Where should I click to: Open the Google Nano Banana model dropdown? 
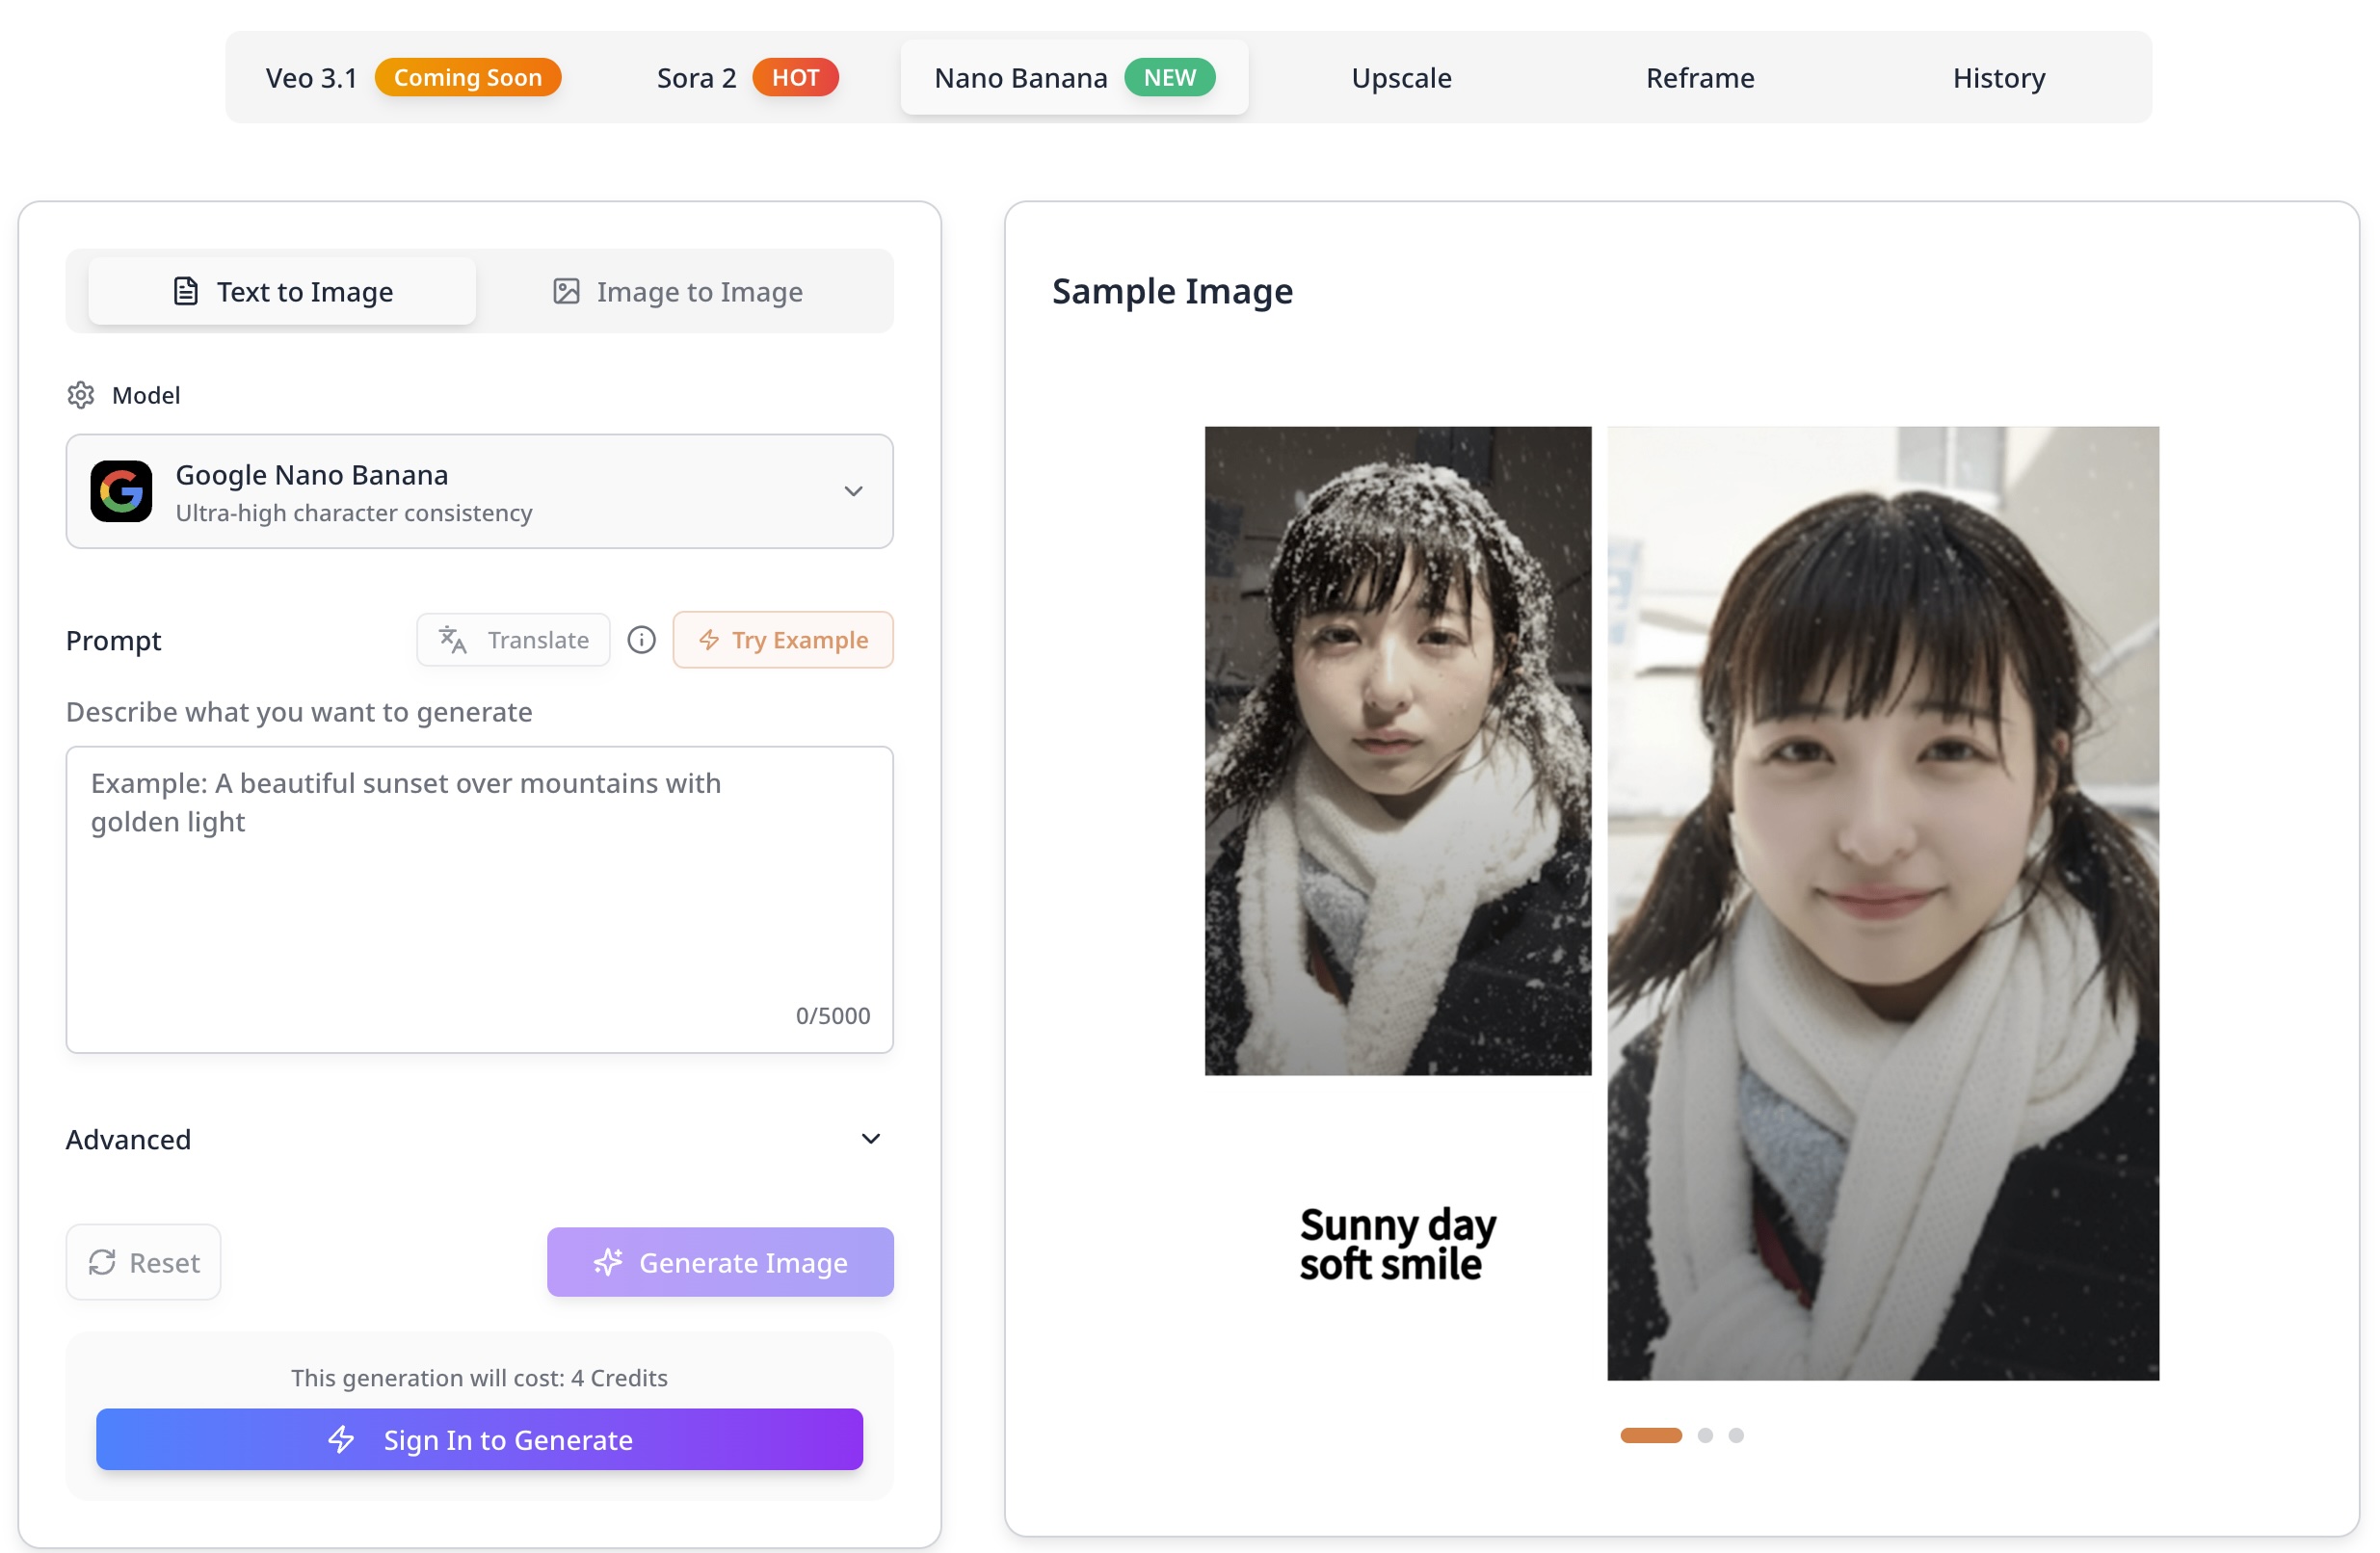click(x=479, y=491)
